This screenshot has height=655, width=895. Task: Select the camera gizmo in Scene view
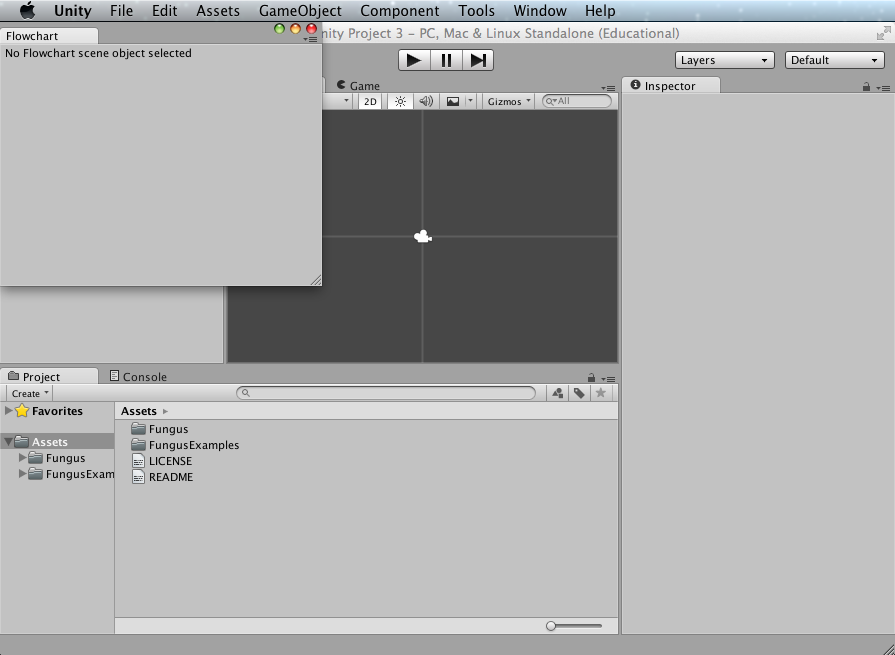(x=423, y=236)
